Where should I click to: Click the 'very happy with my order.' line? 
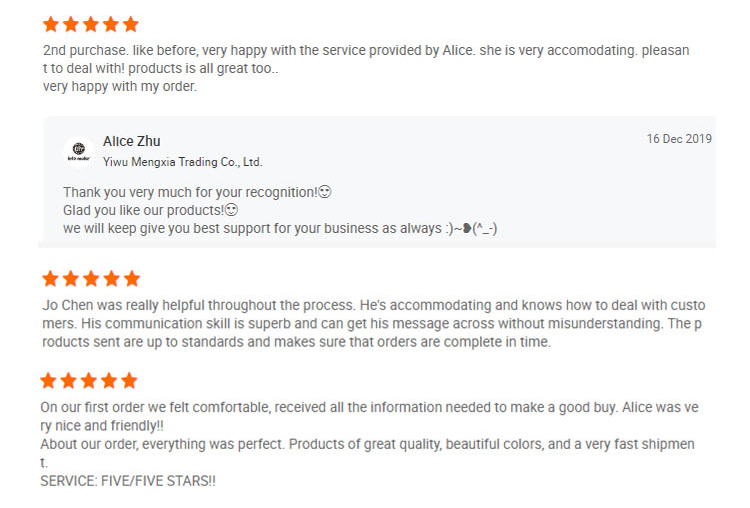pyautogui.click(x=120, y=86)
